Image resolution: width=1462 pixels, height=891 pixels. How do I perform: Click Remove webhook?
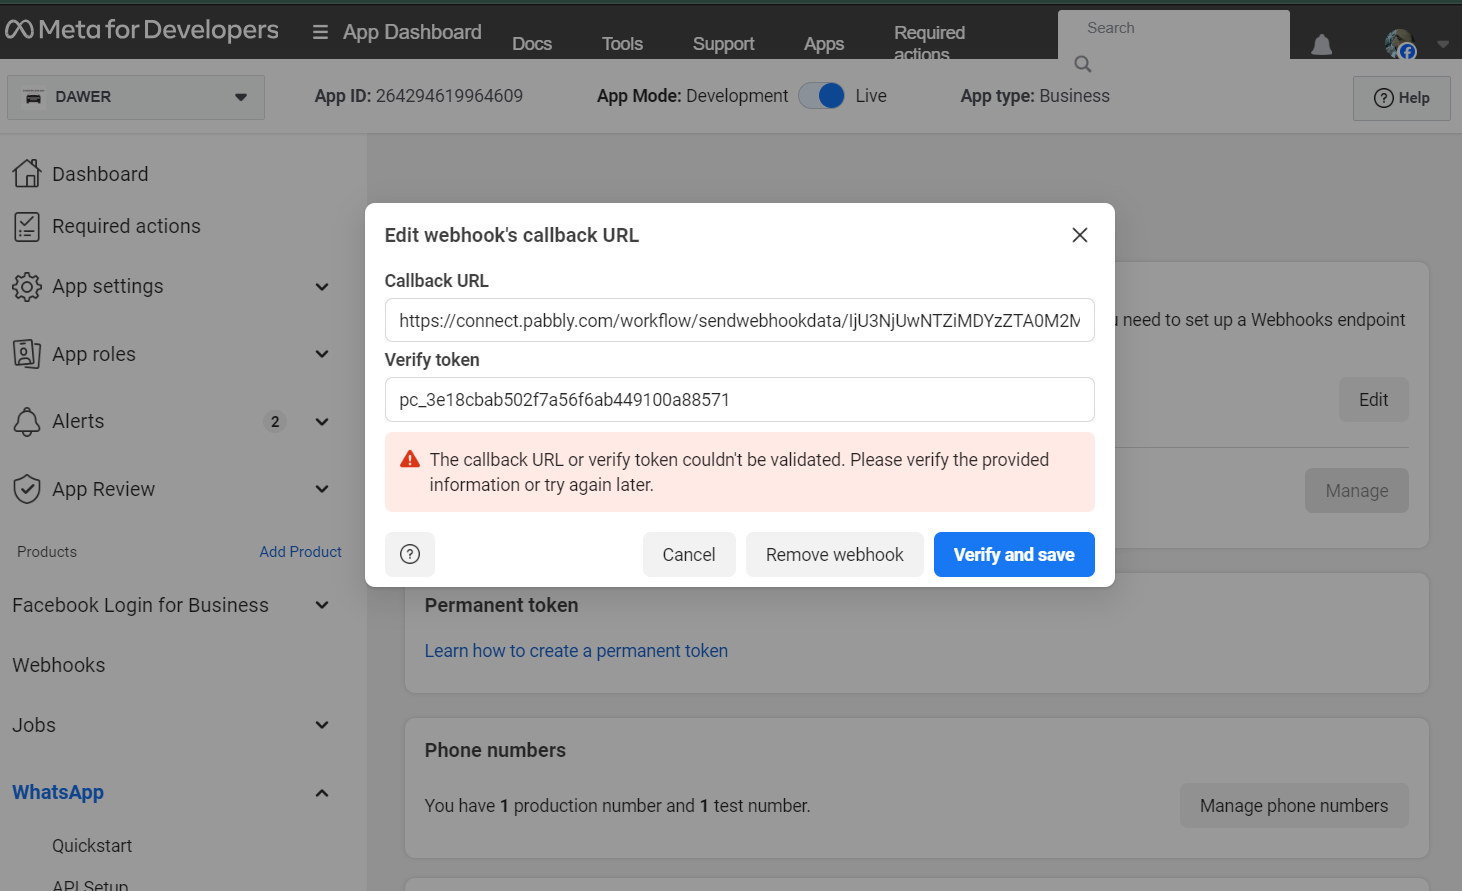[x=835, y=554]
